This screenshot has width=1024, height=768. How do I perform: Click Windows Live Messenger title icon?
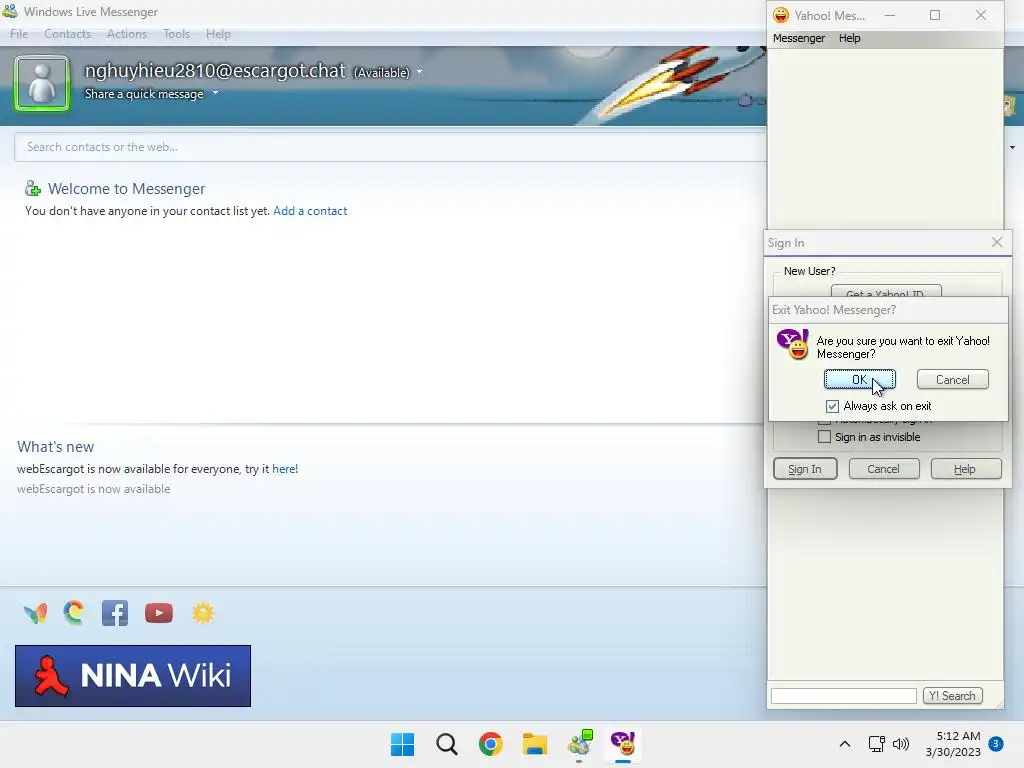[x=10, y=11]
